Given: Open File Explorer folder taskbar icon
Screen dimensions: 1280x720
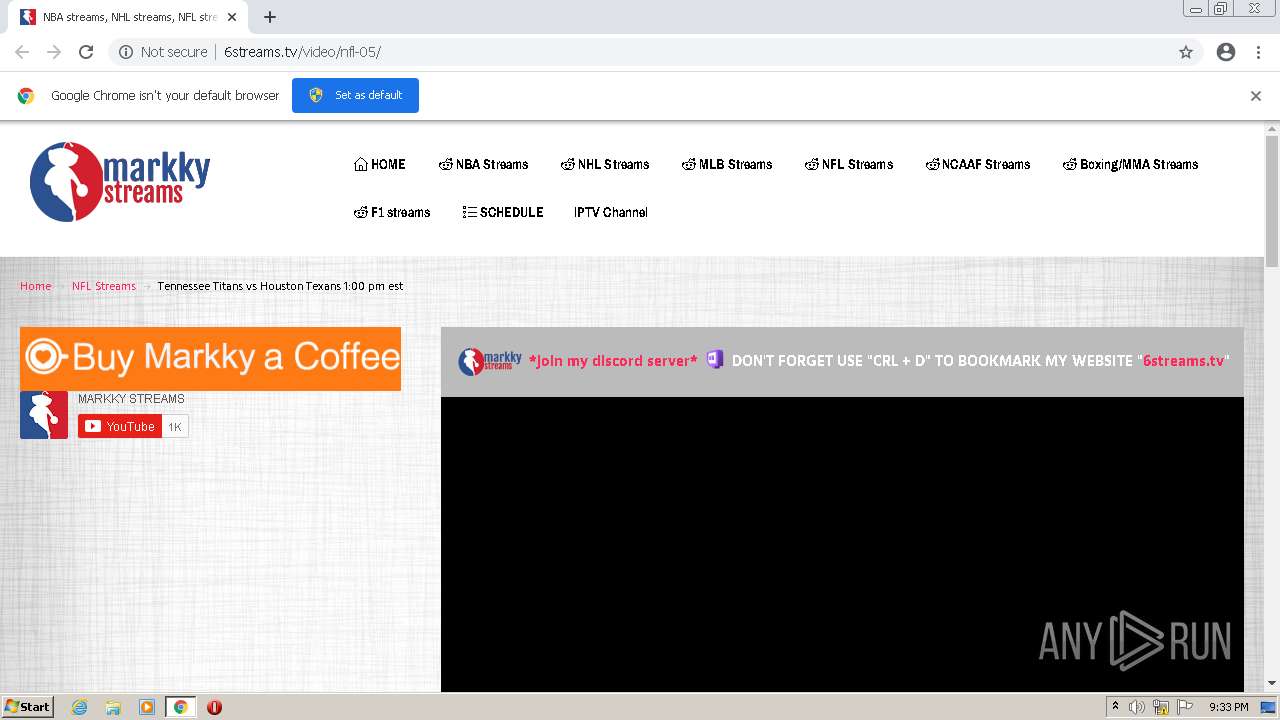Looking at the screenshot, I should click(x=113, y=707).
